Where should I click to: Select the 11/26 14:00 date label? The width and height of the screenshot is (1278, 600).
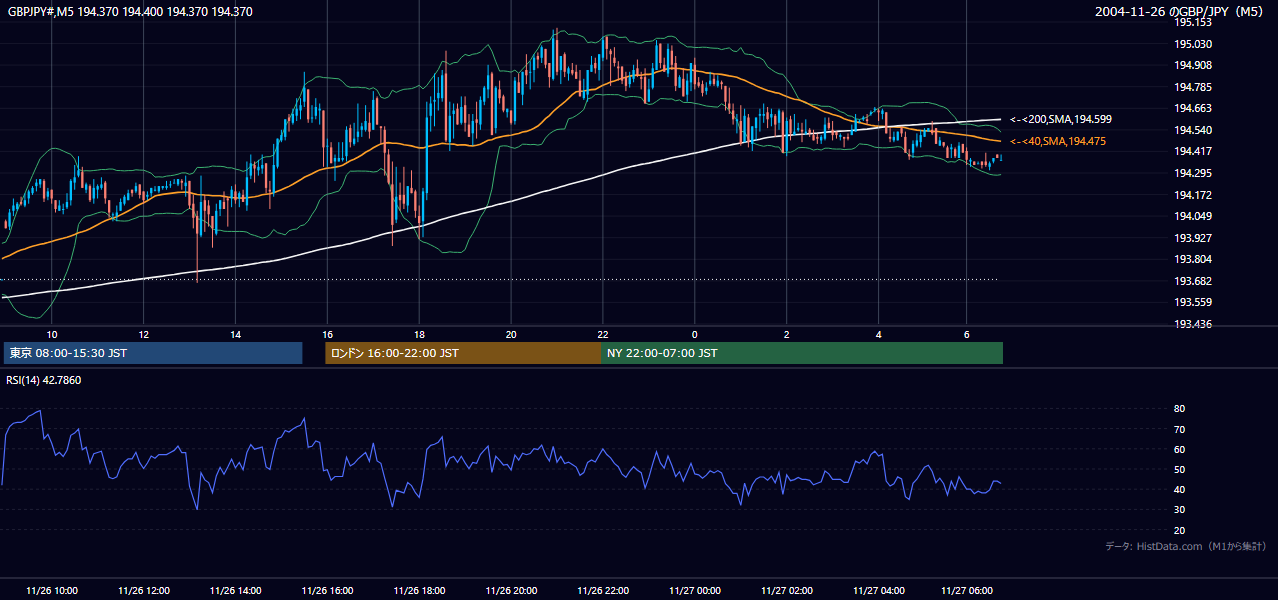[235, 591]
